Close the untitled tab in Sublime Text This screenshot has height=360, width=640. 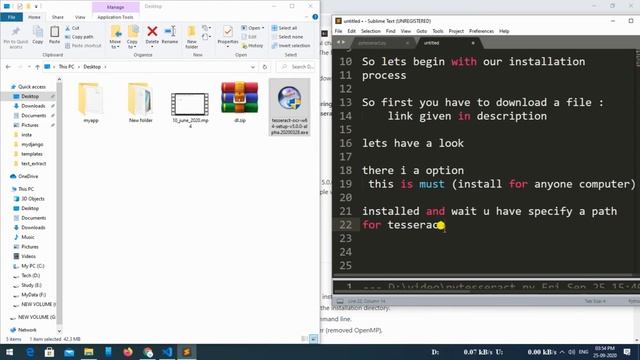(473, 43)
